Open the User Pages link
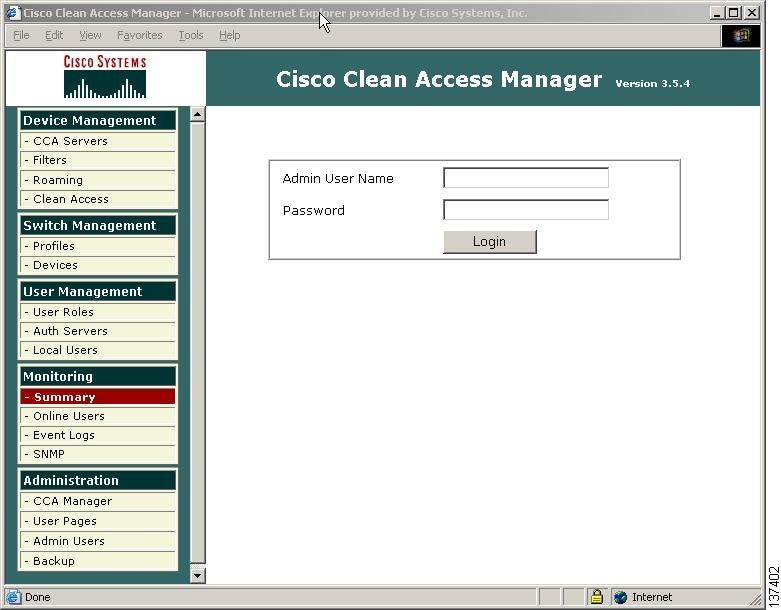Viewport: 781px width, 610px height. coord(98,521)
